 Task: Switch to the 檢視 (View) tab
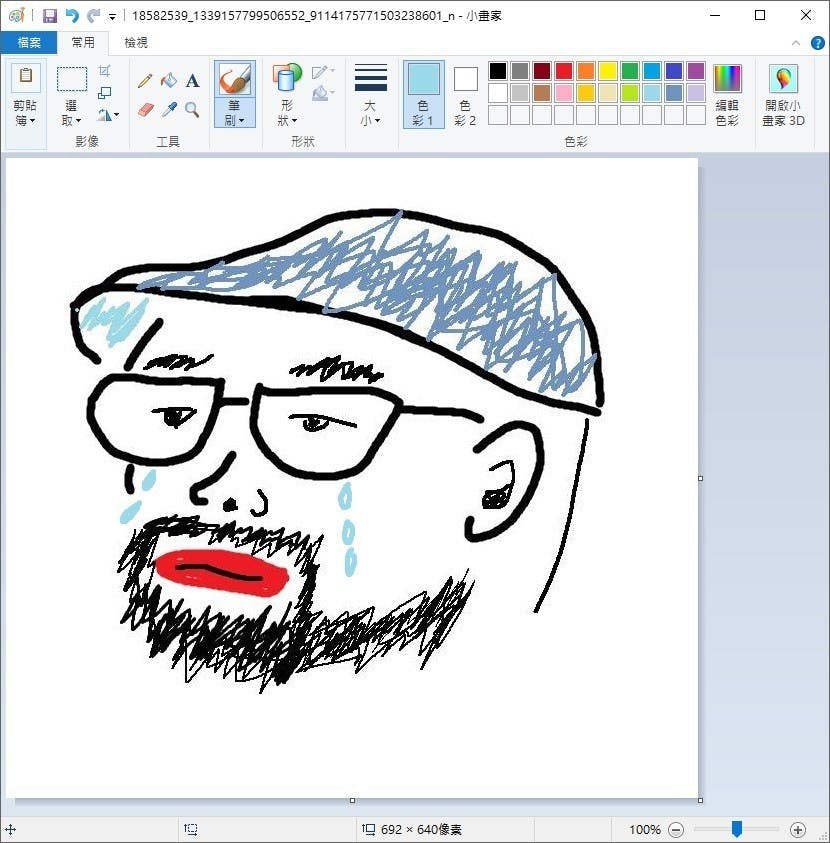136,43
